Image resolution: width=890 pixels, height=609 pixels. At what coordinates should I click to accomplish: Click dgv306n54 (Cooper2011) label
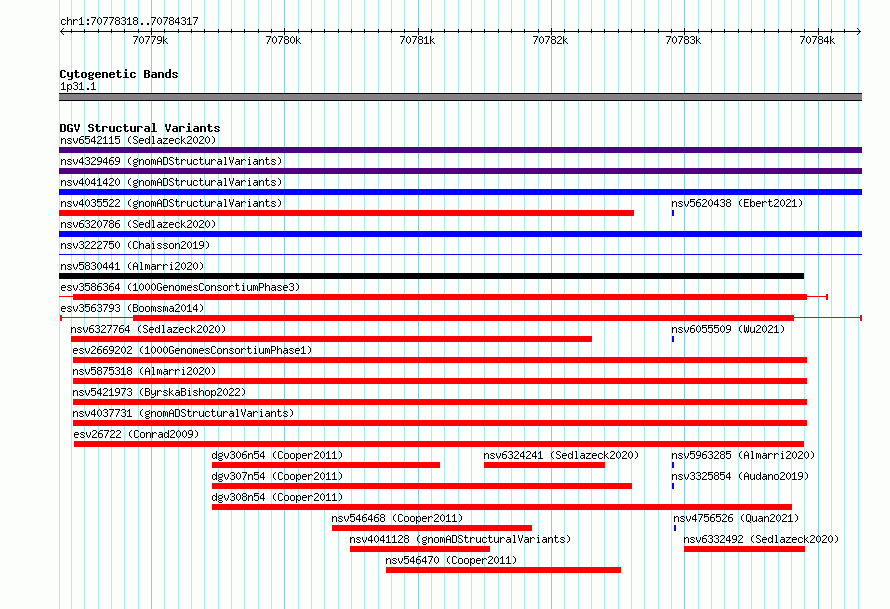pos(277,455)
